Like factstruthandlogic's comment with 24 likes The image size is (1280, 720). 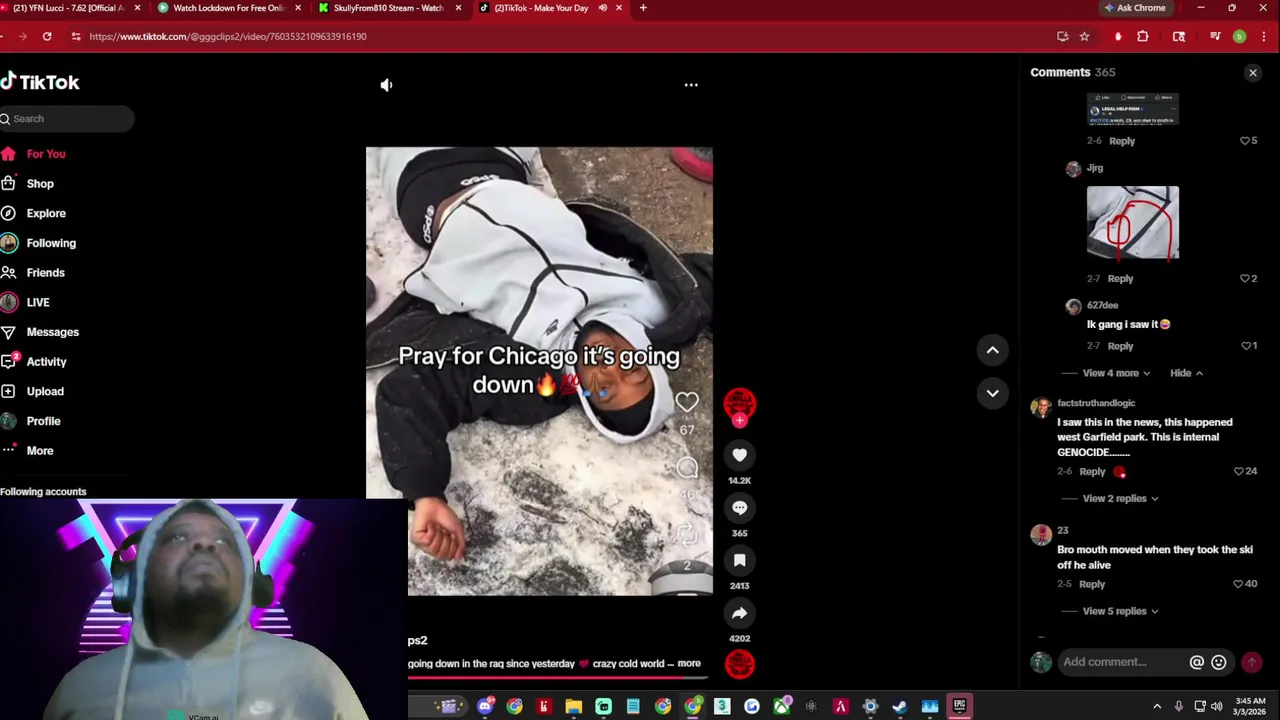pyautogui.click(x=1238, y=472)
